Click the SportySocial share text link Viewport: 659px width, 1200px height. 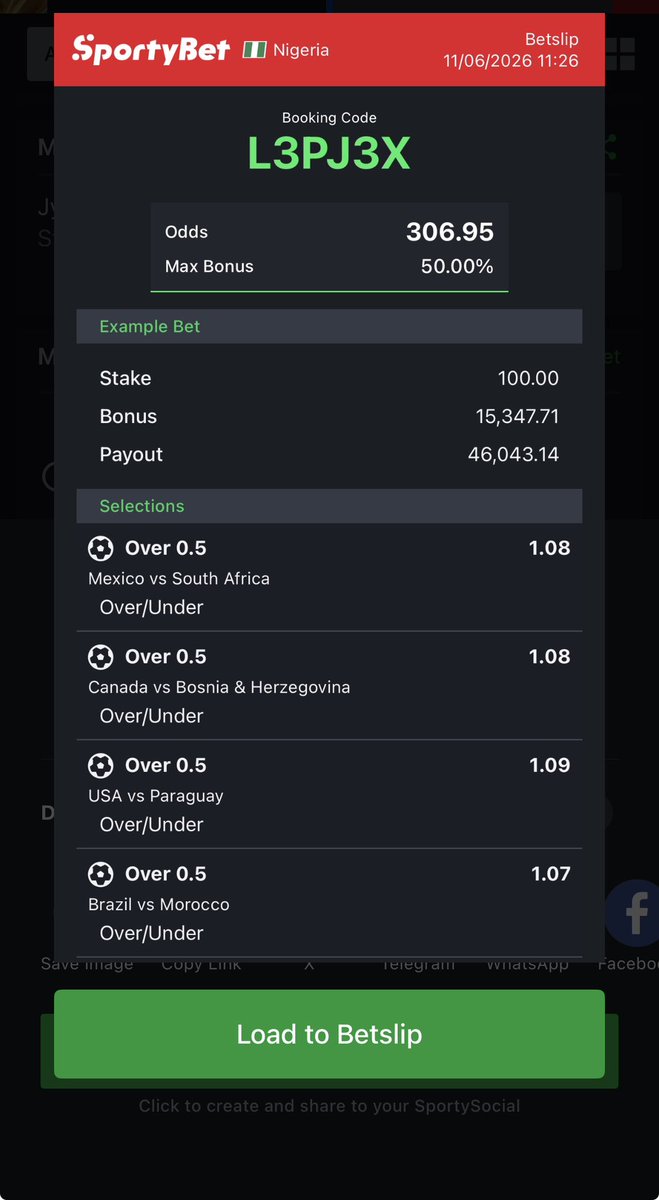tap(329, 1106)
